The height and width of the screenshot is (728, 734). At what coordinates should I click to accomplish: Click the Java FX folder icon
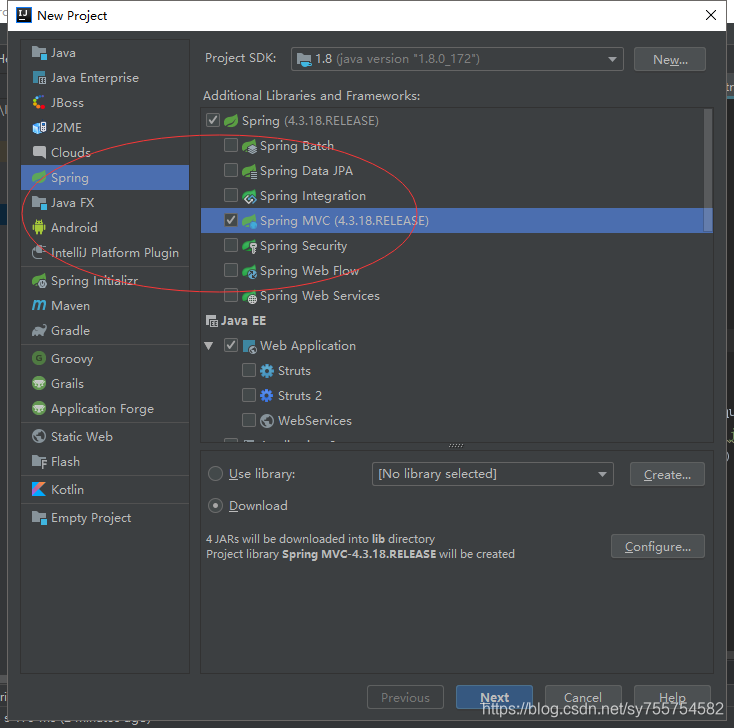point(39,203)
